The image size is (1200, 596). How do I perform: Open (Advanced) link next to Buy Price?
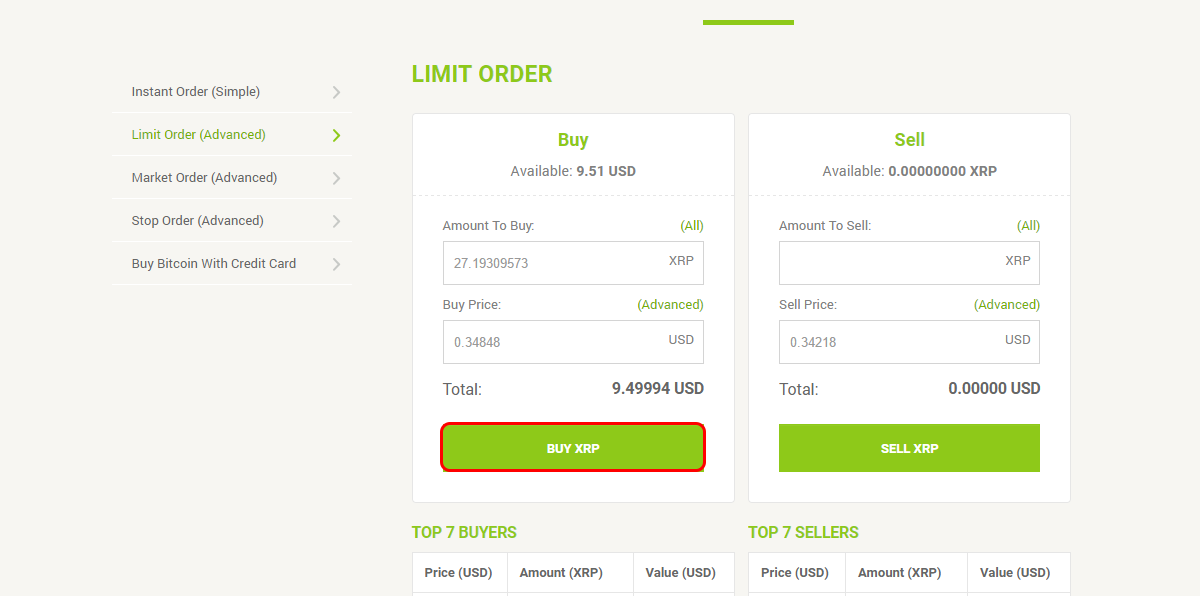pyautogui.click(x=670, y=305)
